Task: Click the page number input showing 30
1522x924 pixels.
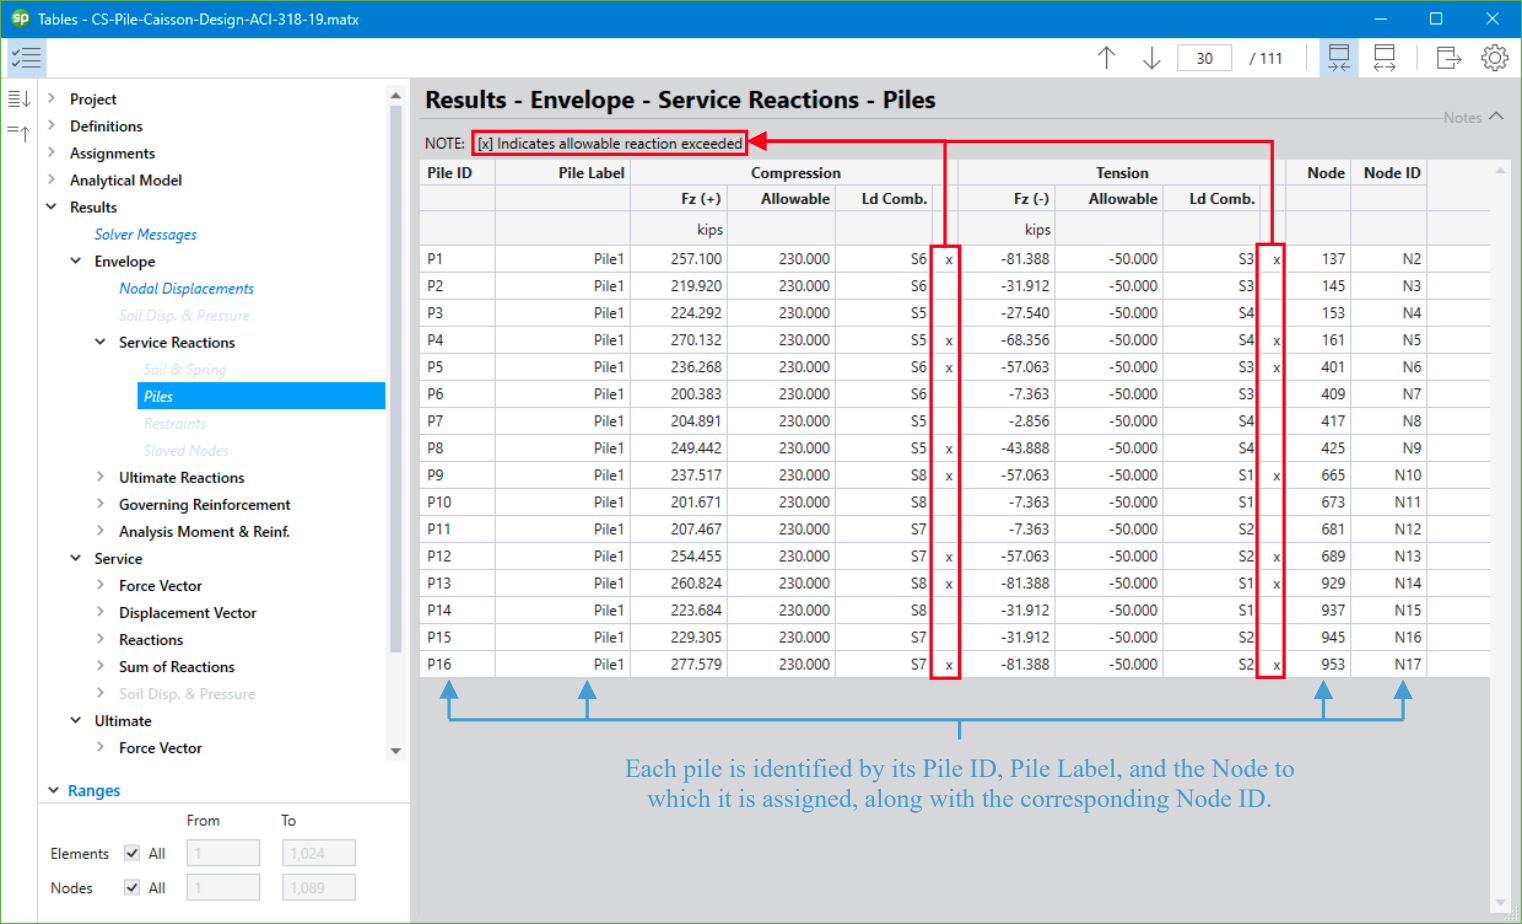Action: [1204, 57]
